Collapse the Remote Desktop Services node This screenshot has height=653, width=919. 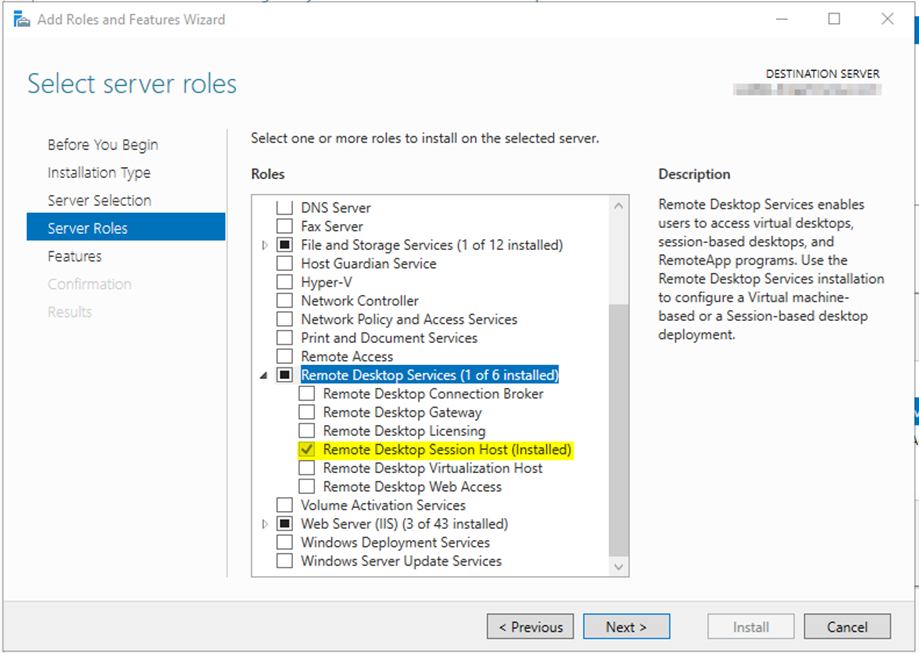tap(265, 374)
